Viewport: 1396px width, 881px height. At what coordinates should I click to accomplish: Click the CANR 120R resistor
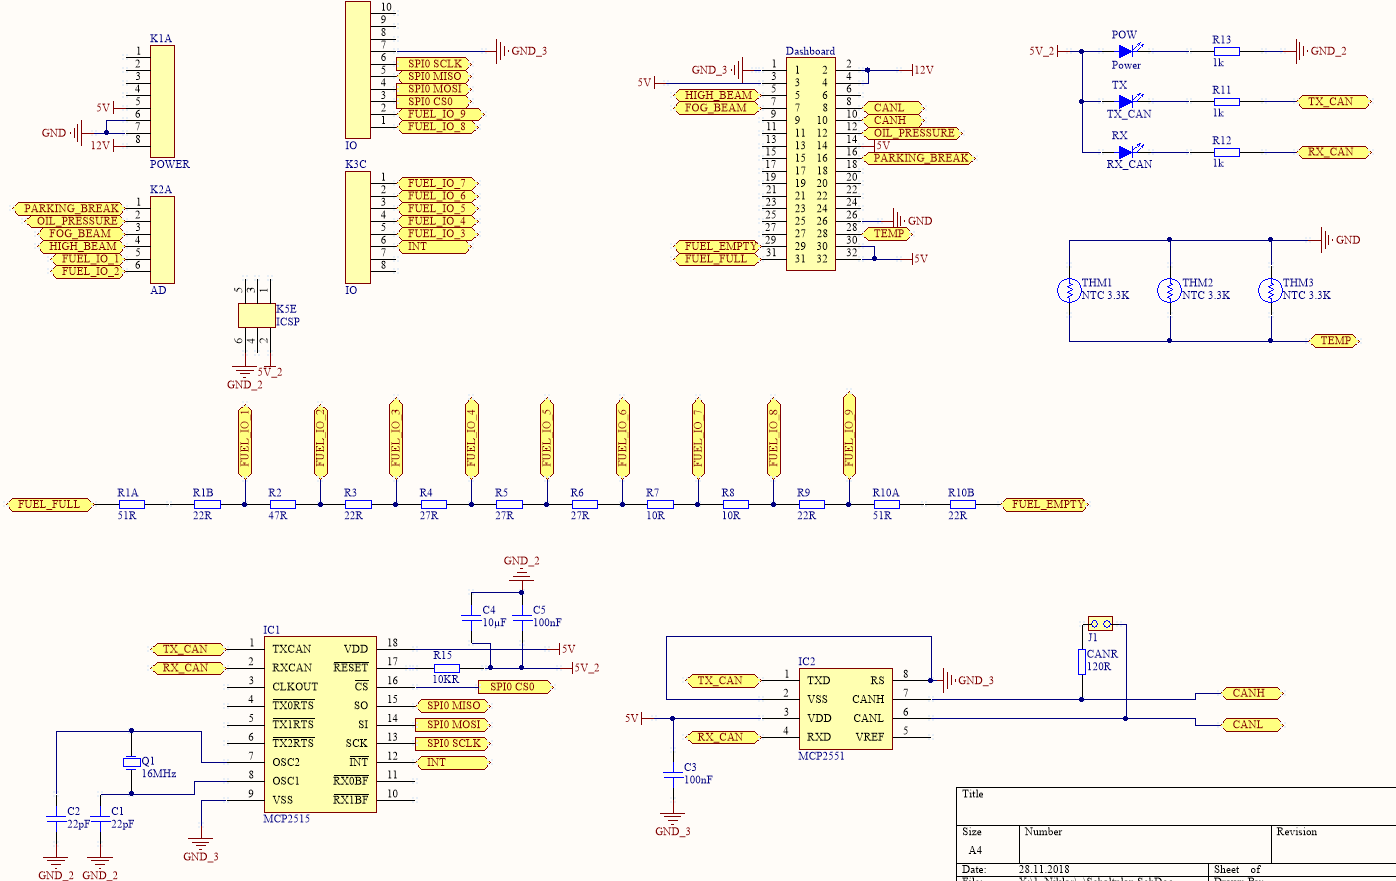[1081, 661]
